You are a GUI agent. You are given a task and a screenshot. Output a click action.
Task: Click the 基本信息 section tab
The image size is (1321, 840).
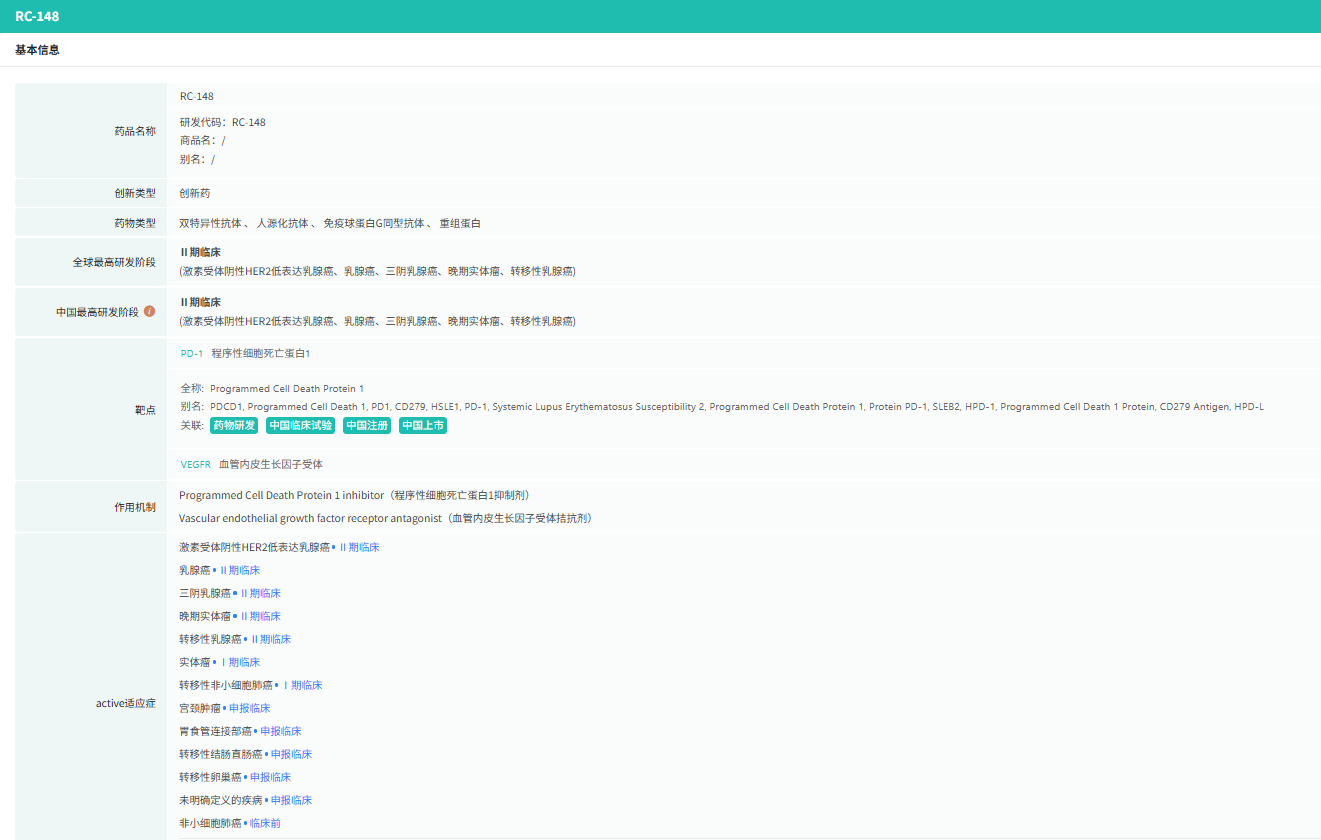tap(37, 50)
